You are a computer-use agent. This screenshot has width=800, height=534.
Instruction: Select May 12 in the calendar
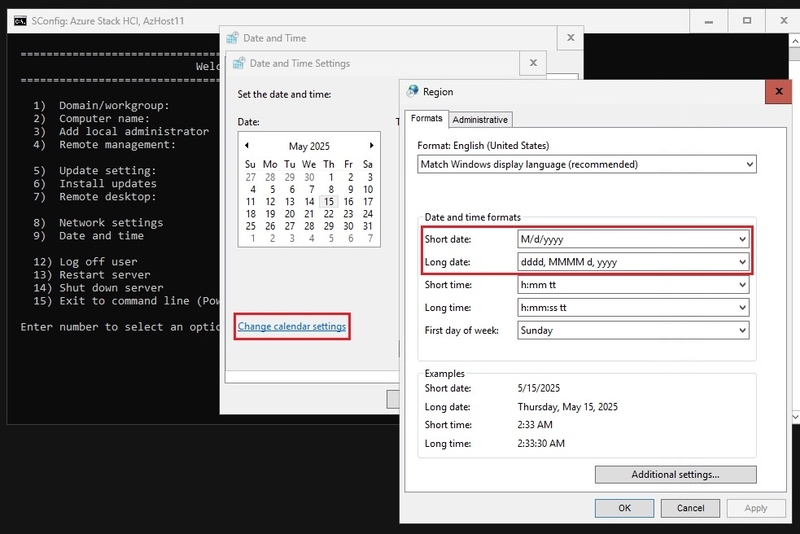(270, 201)
